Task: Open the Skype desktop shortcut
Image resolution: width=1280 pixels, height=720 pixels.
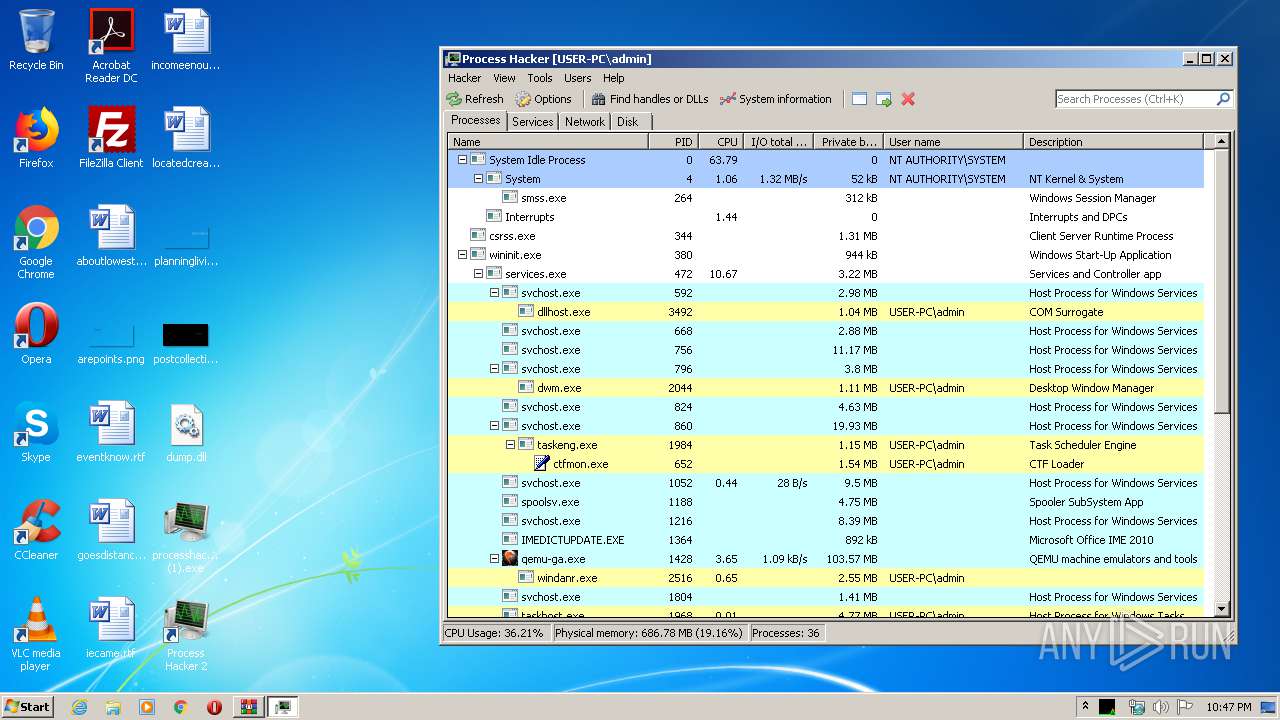Action: (36, 431)
